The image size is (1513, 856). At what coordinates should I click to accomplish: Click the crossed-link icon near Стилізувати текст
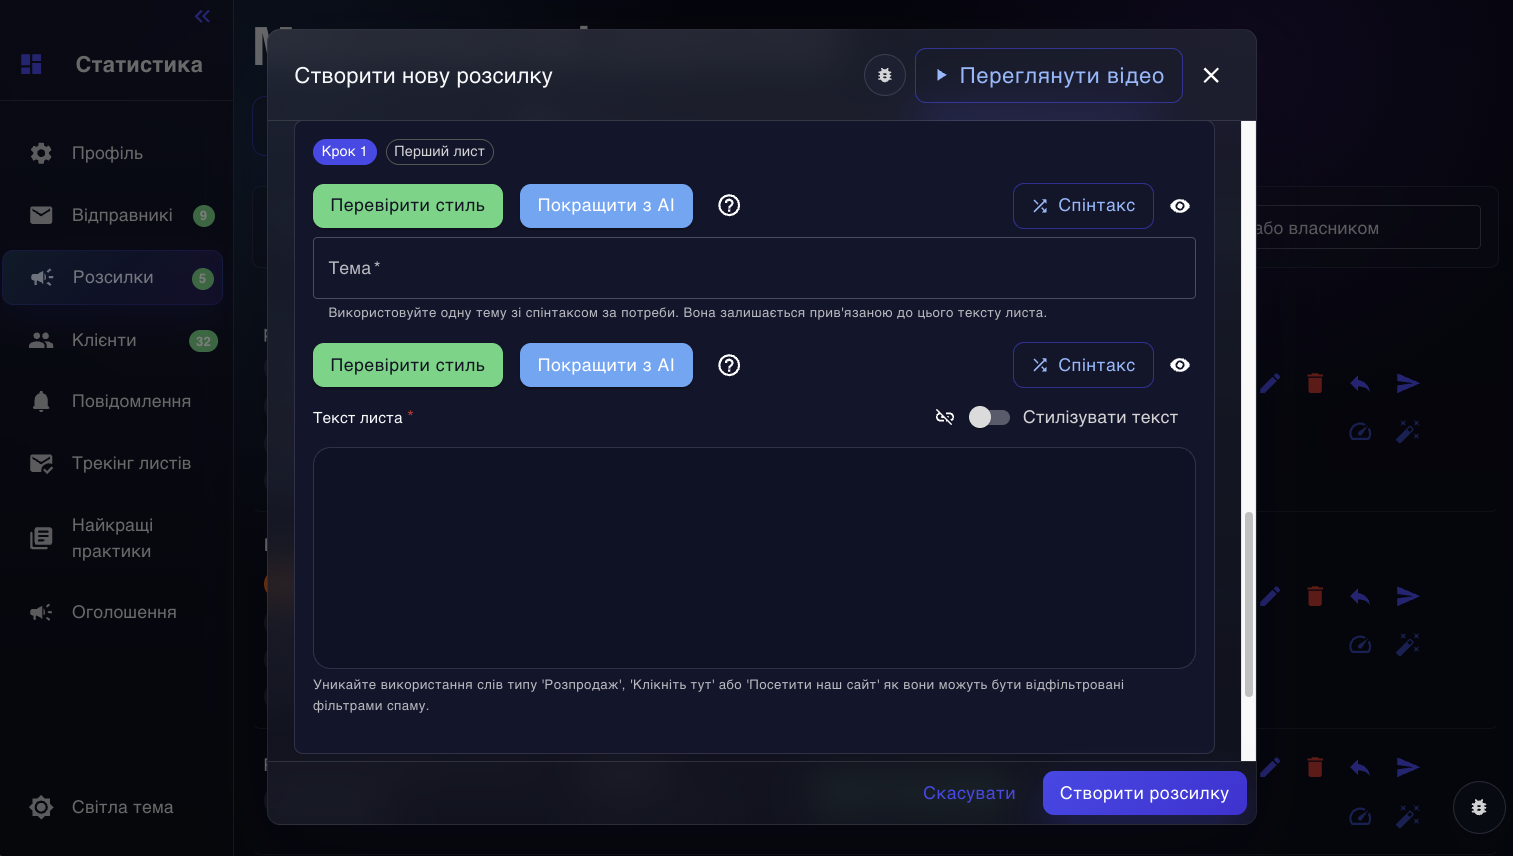click(x=945, y=417)
